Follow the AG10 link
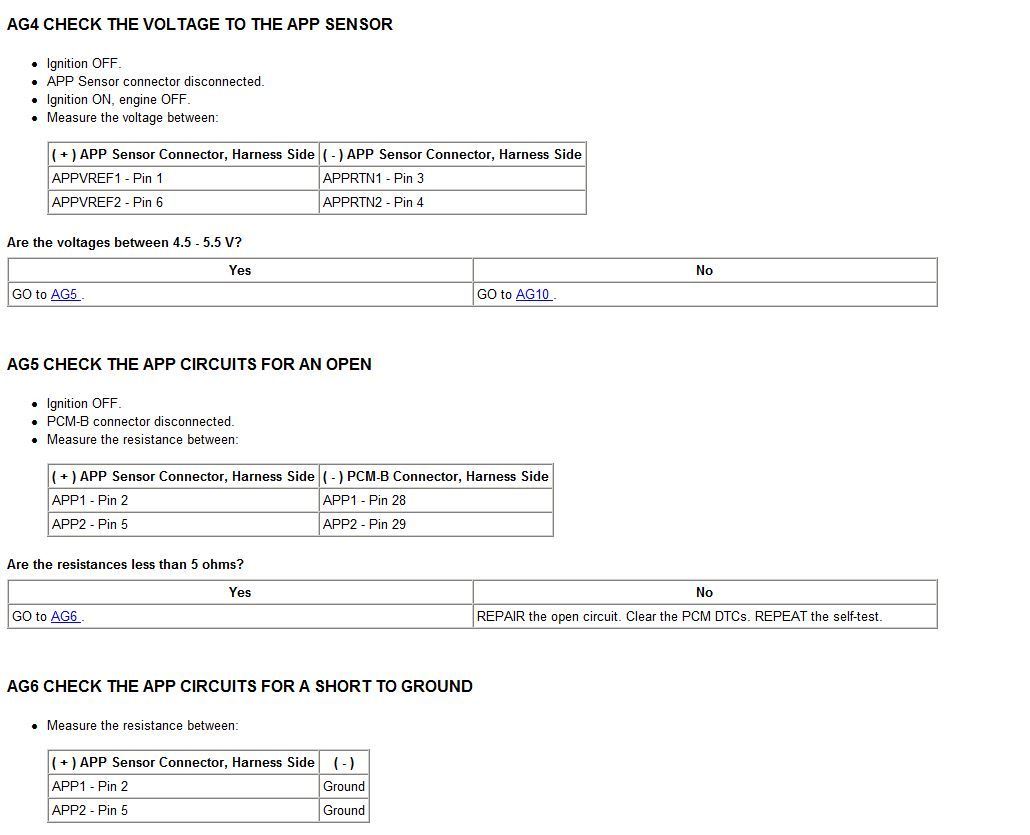Screen dimensions: 1030x835 pos(532,295)
